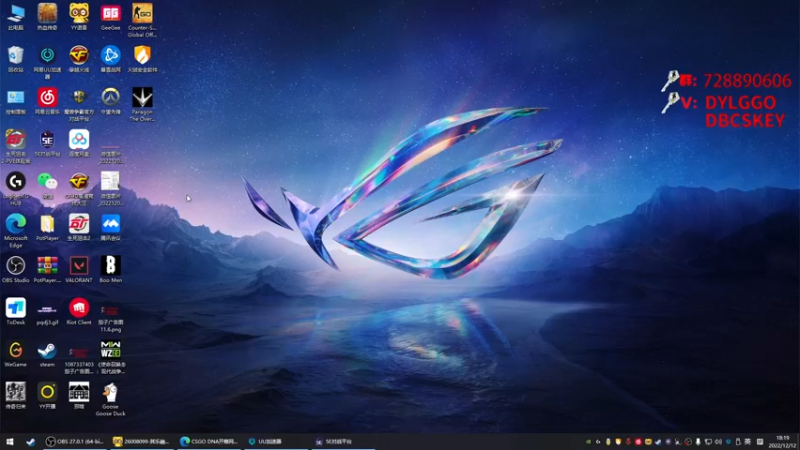This screenshot has width=800, height=450.
Task: Open the MW WZ Call of Duty shortcut
Action: coord(111,358)
